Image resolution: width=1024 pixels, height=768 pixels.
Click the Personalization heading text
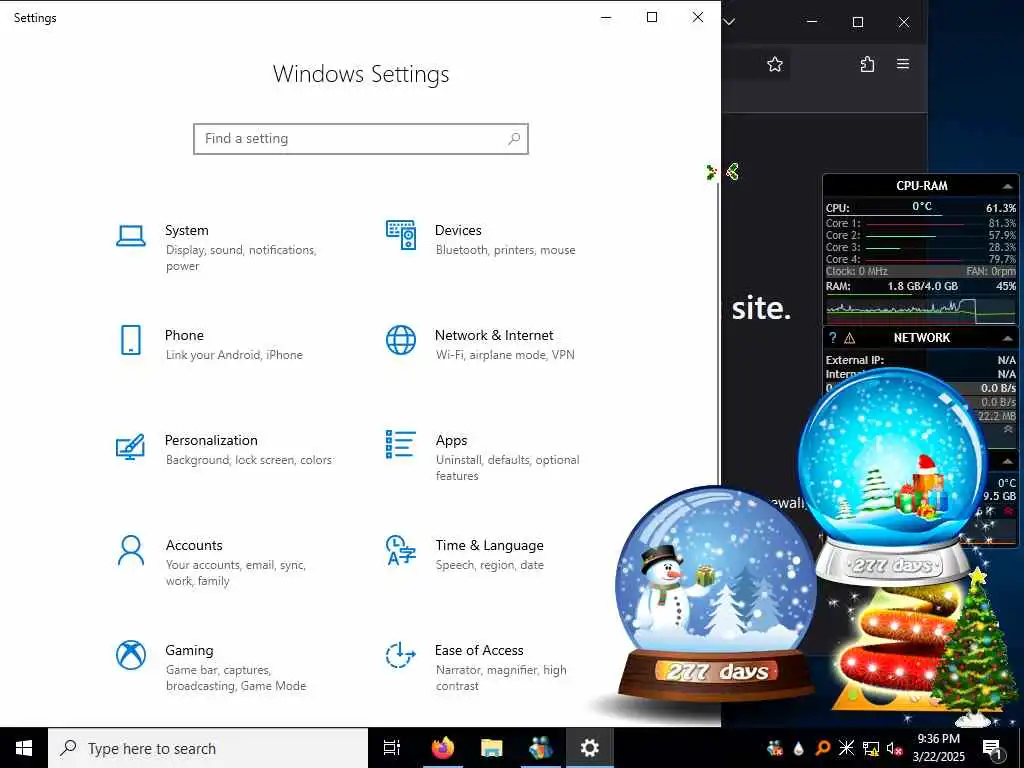pyautogui.click(x=211, y=440)
